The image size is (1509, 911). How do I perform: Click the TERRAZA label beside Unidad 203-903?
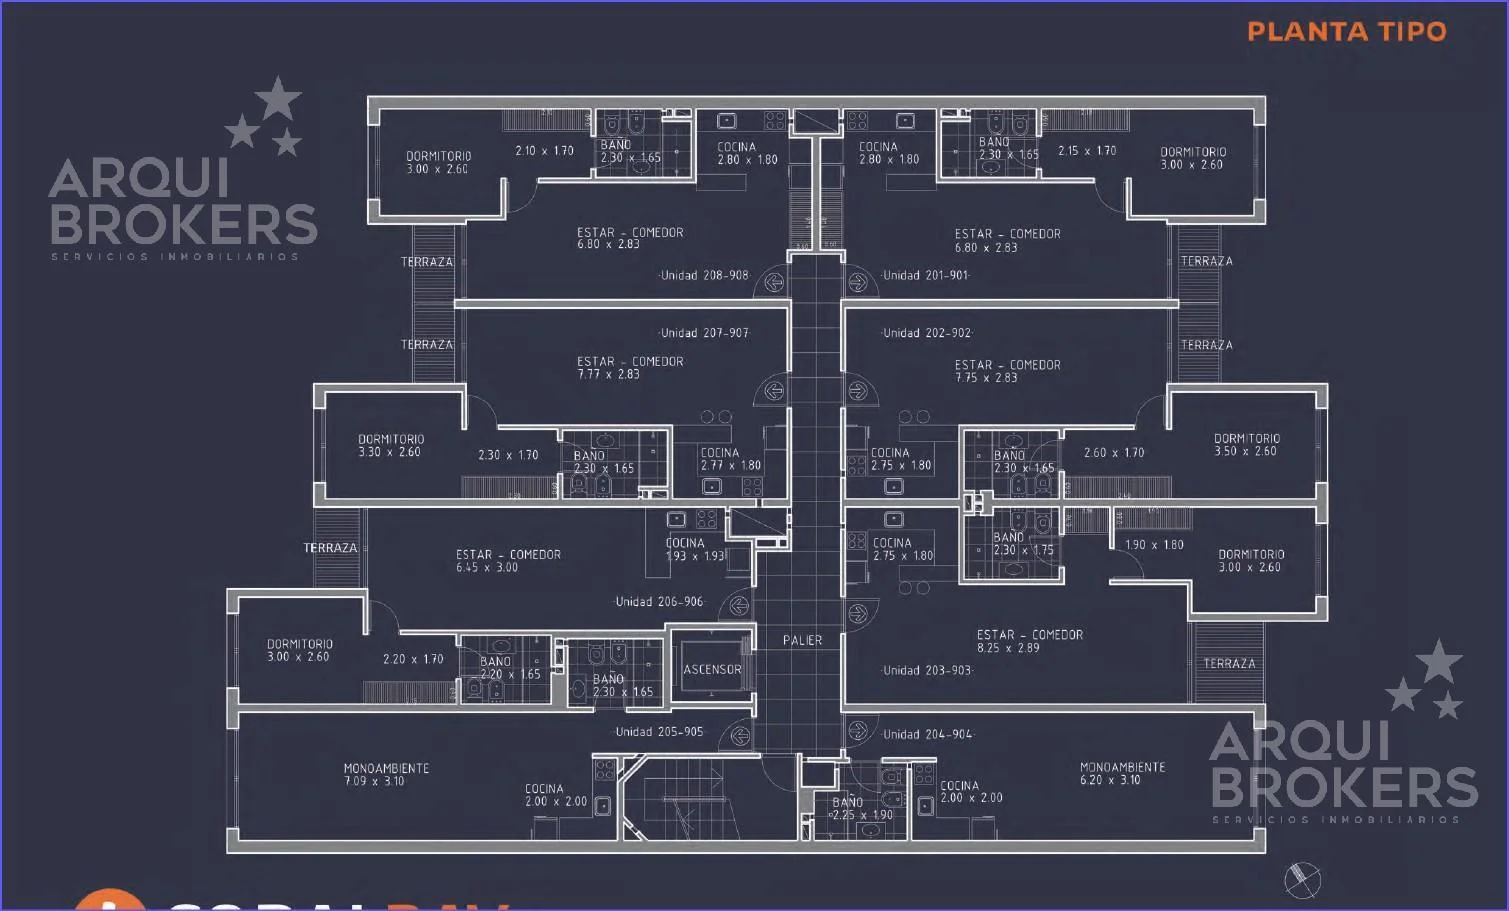(x=1229, y=663)
